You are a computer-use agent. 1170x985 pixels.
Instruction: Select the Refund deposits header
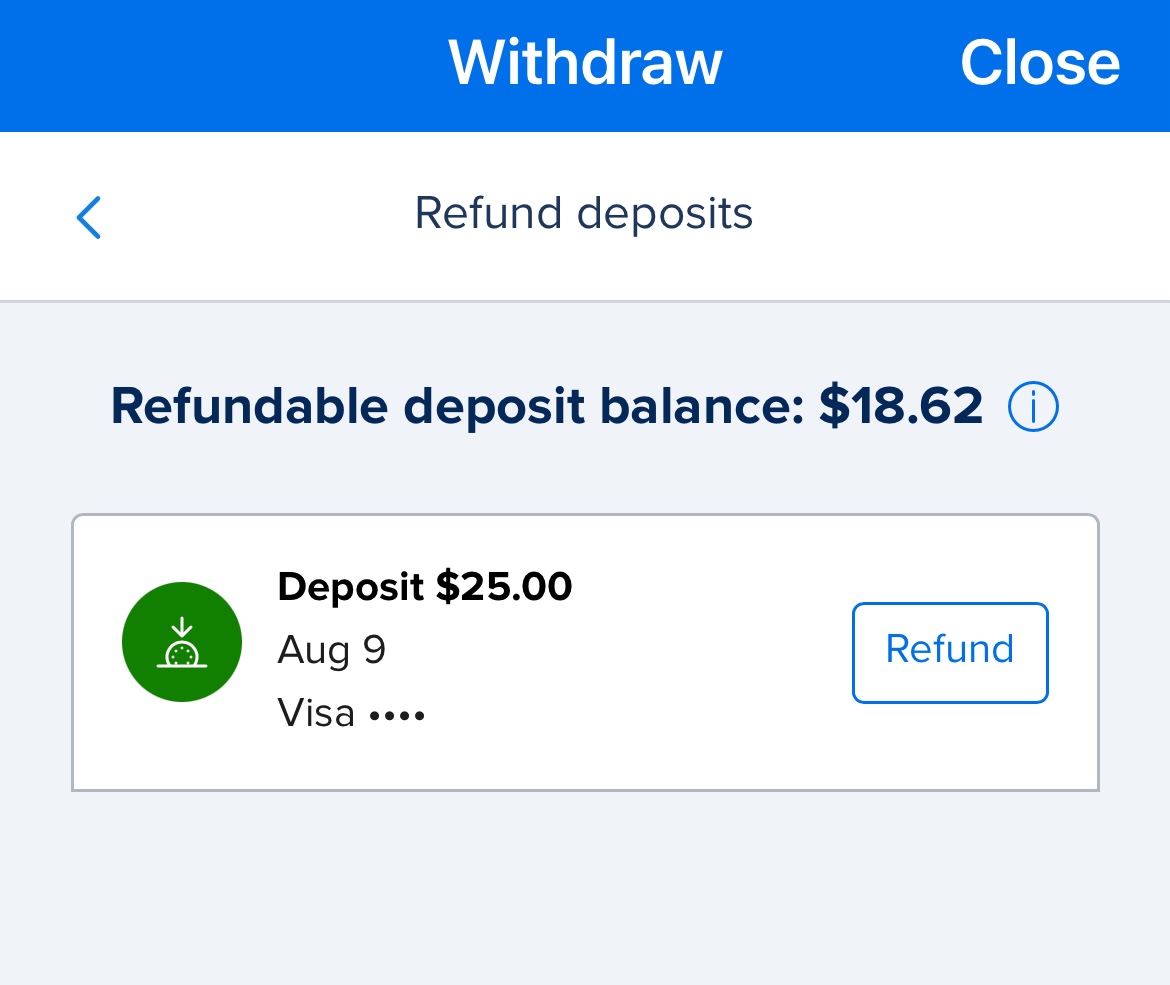click(x=584, y=213)
